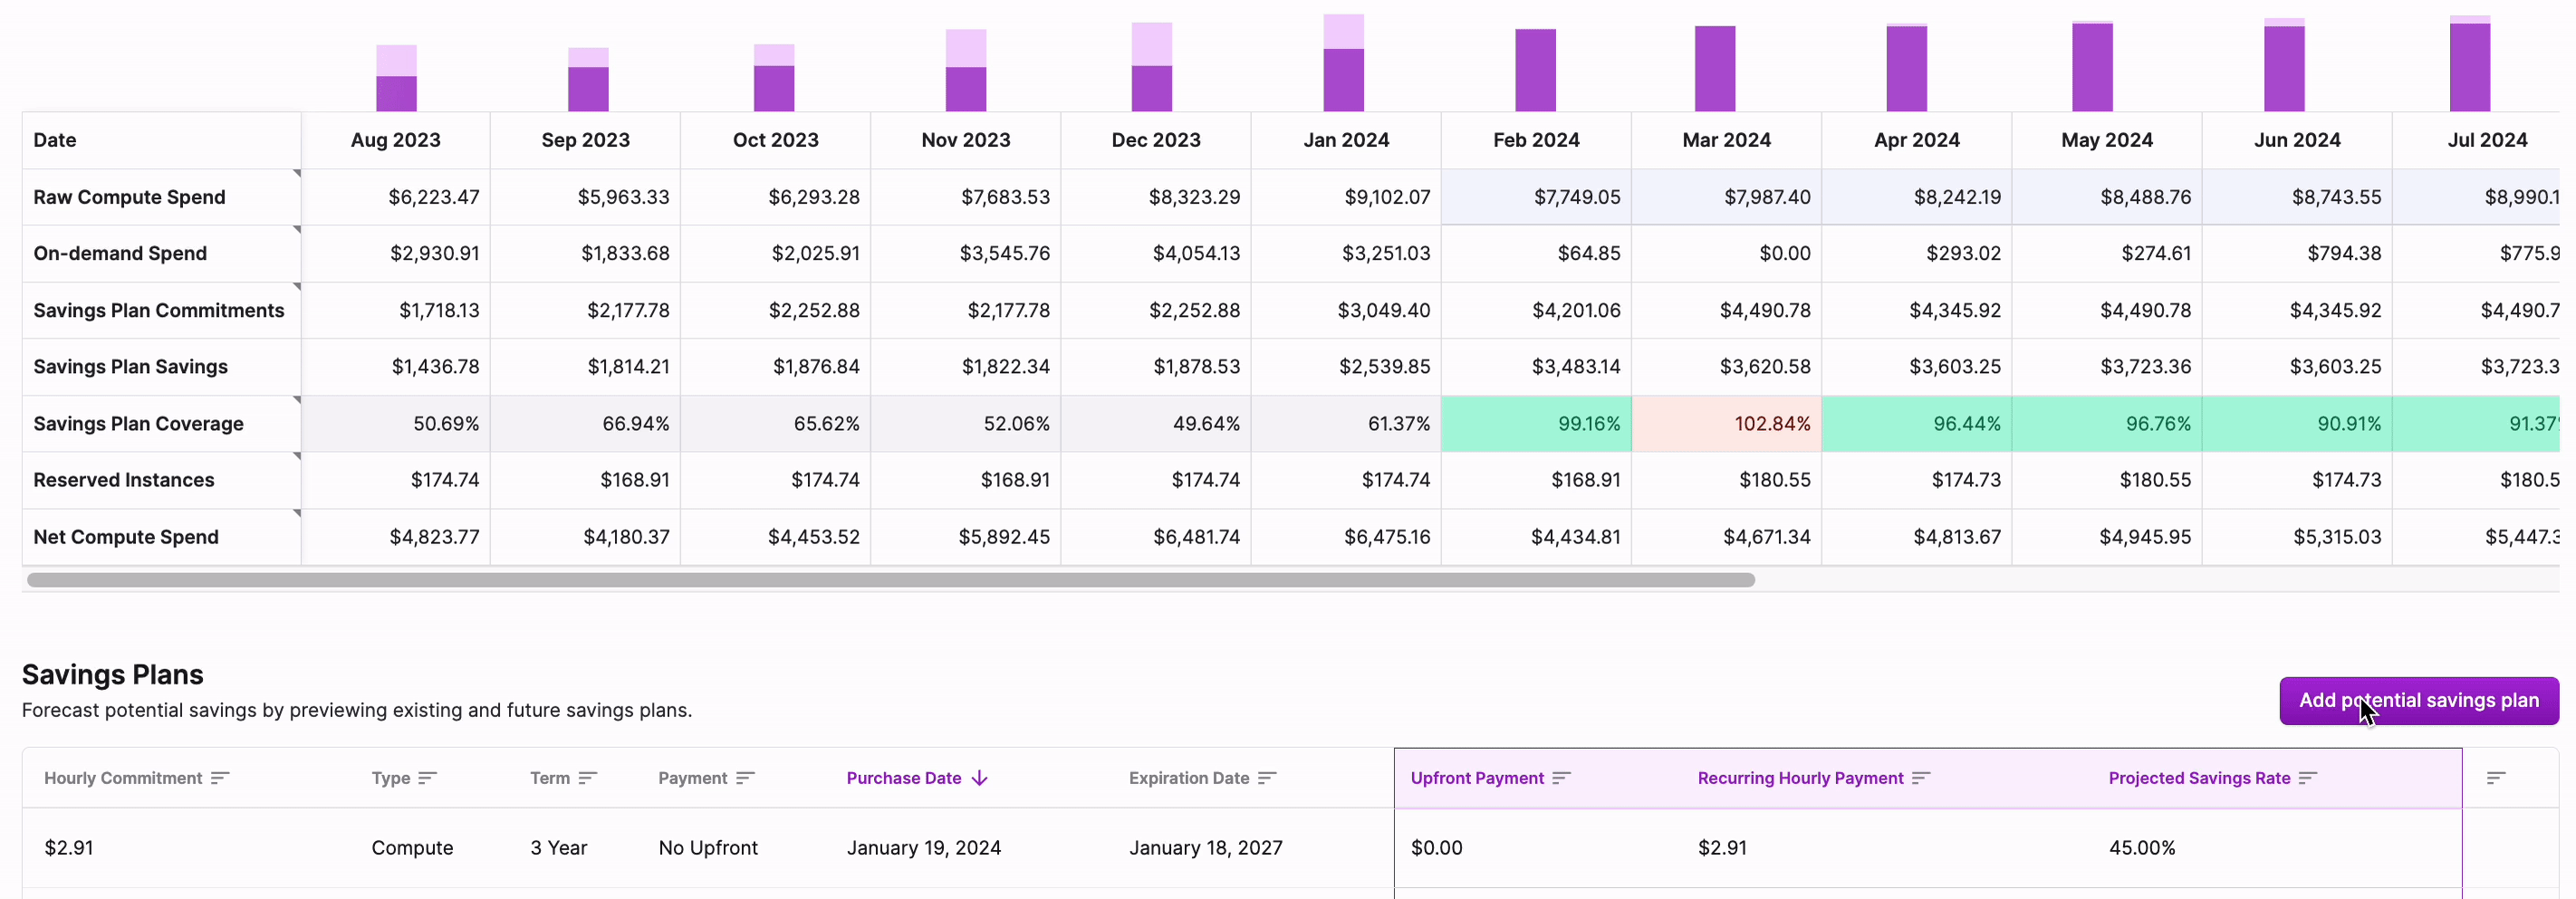This screenshot has width=2576, height=899.
Task: Sort by Hourly Commitment header
Action: pyautogui.click(x=123, y=778)
